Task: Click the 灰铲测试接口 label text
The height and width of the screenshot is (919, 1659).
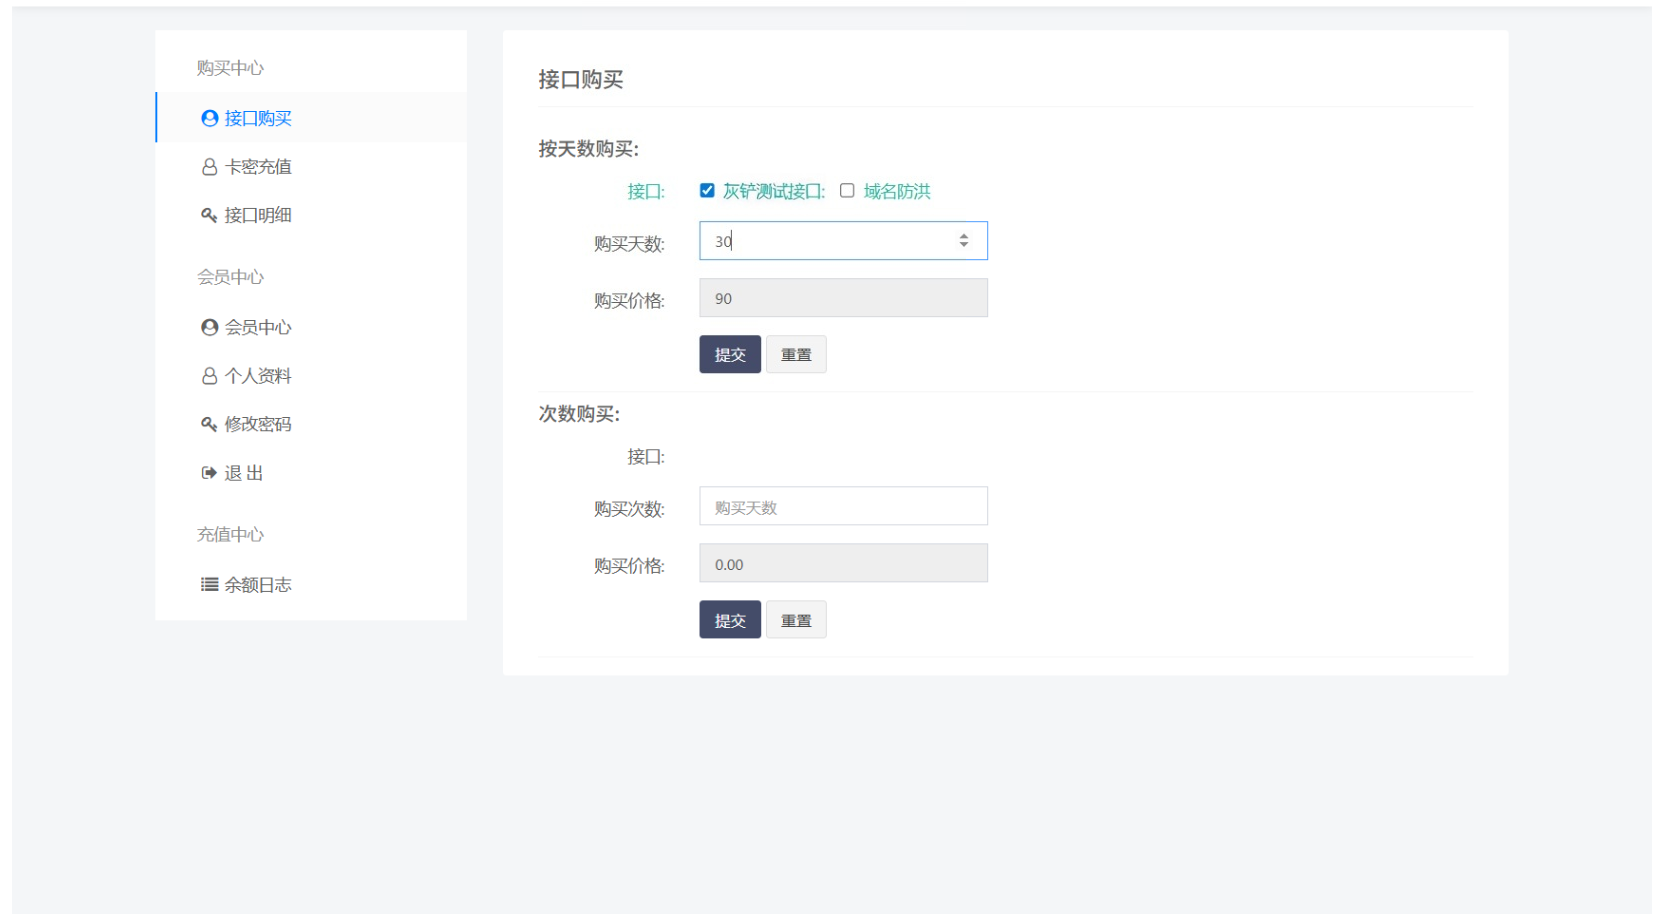Action: (x=774, y=191)
